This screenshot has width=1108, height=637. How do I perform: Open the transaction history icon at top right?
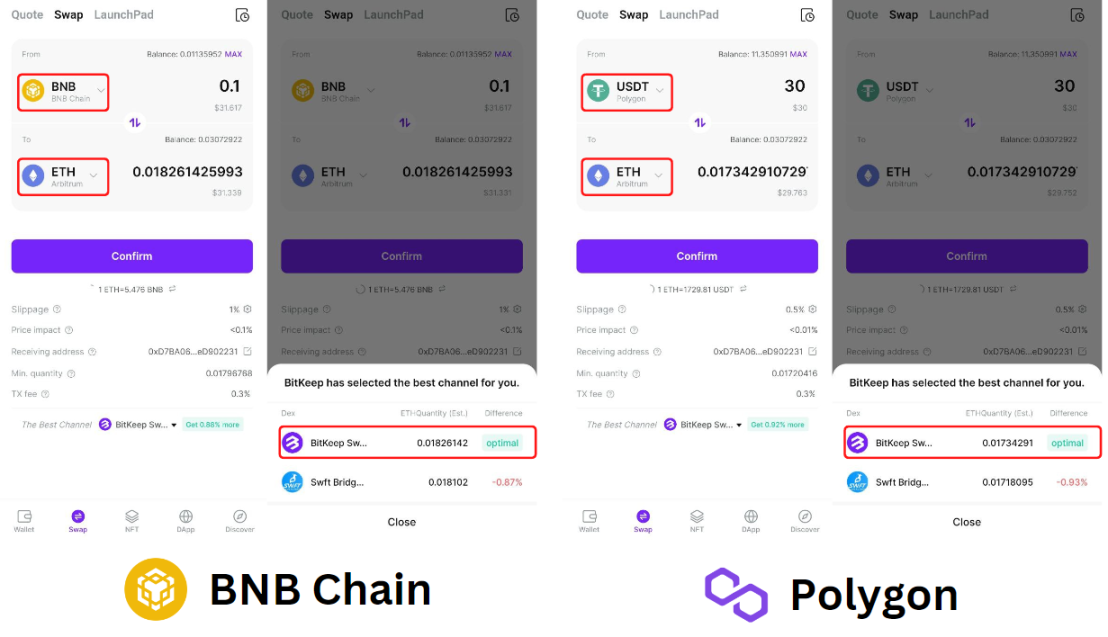(243, 14)
